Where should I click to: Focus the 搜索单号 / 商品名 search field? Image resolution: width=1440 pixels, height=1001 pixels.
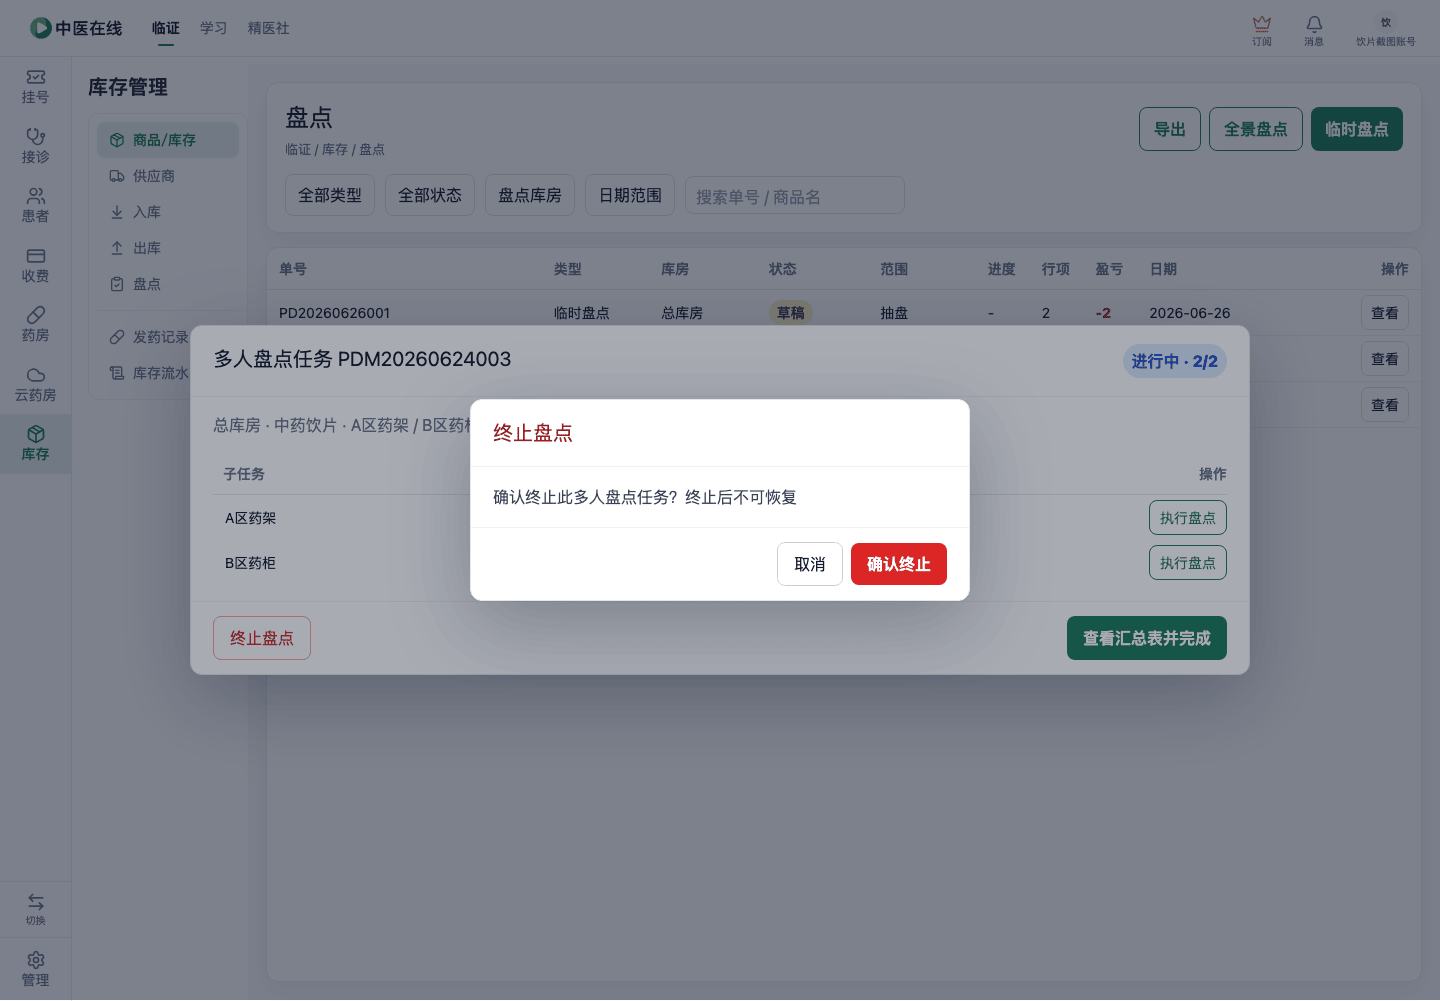(794, 195)
